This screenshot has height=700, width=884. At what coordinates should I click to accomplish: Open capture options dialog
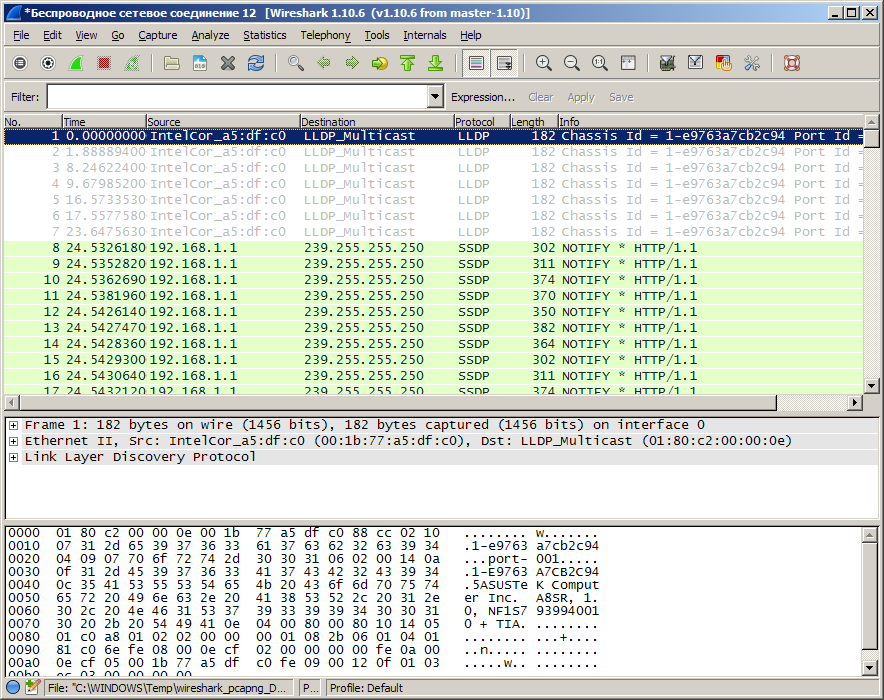click(x=48, y=63)
